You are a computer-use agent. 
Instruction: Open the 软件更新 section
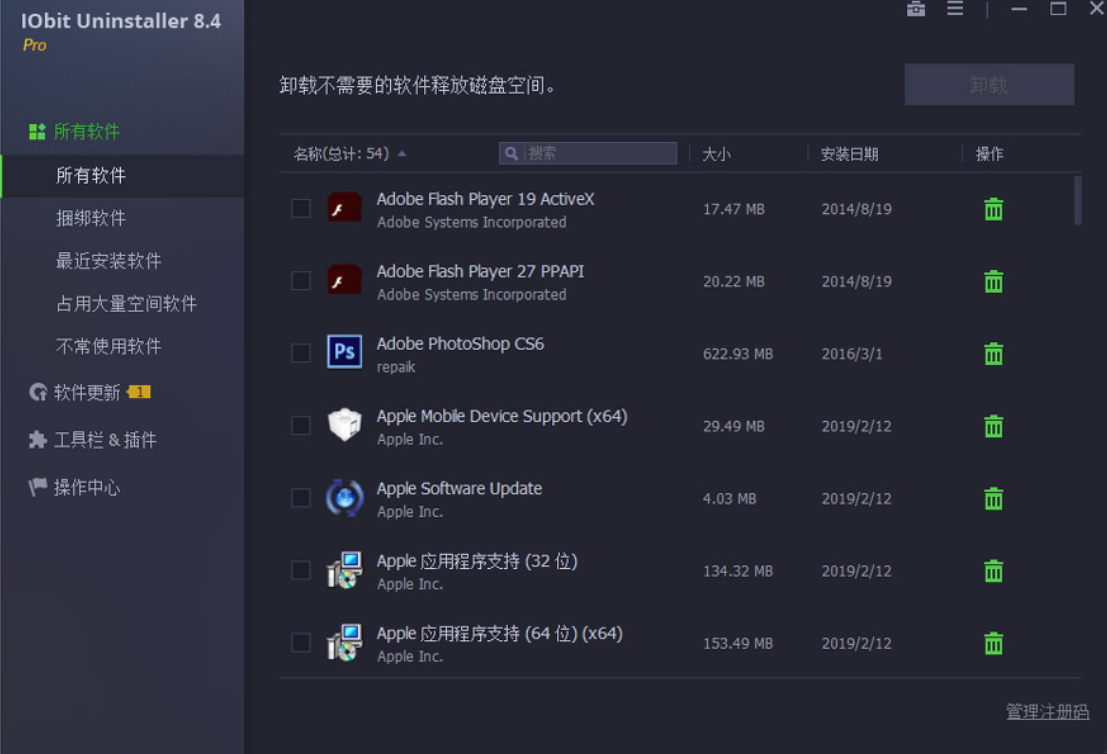click(x=87, y=392)
